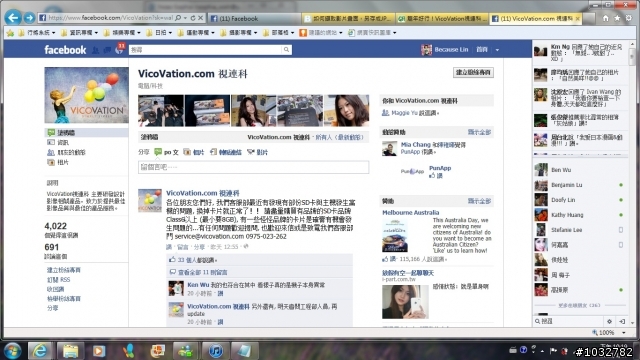Open chat with Doofy Lin
640x360 pixels.
click(x=579, y=200)
